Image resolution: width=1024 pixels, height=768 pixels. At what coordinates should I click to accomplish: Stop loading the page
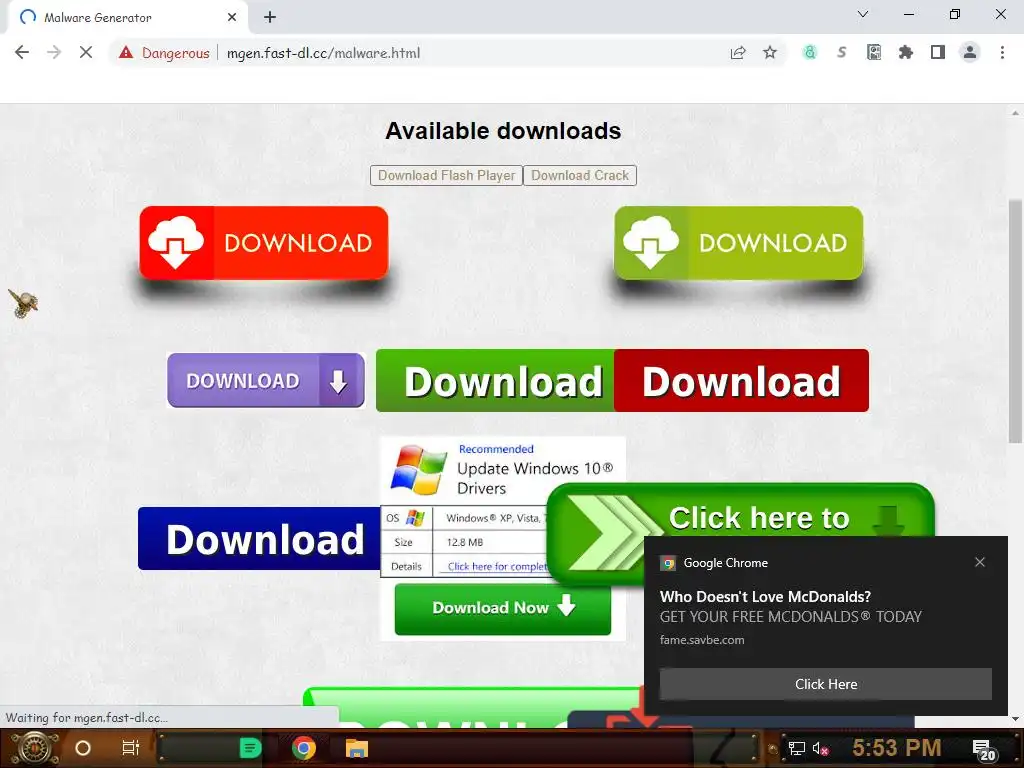coord(86,53)
